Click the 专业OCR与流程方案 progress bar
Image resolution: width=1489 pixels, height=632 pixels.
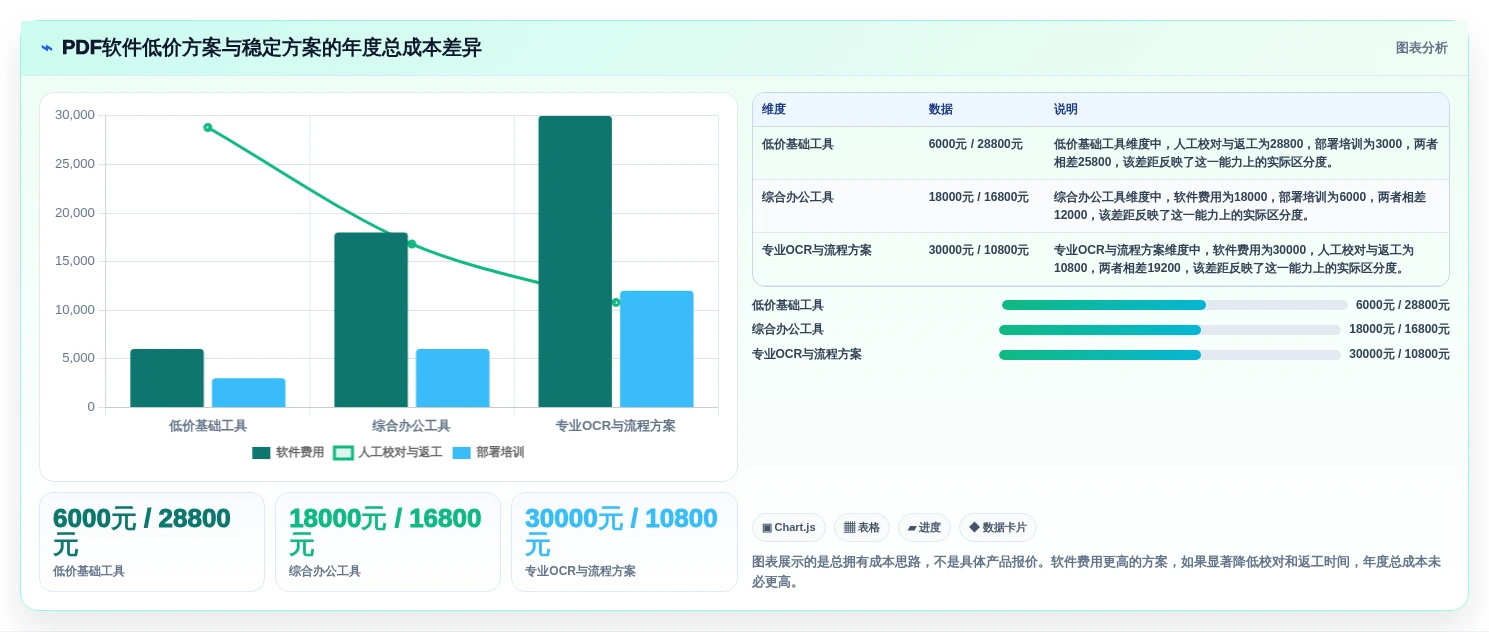pos(1170,355)
